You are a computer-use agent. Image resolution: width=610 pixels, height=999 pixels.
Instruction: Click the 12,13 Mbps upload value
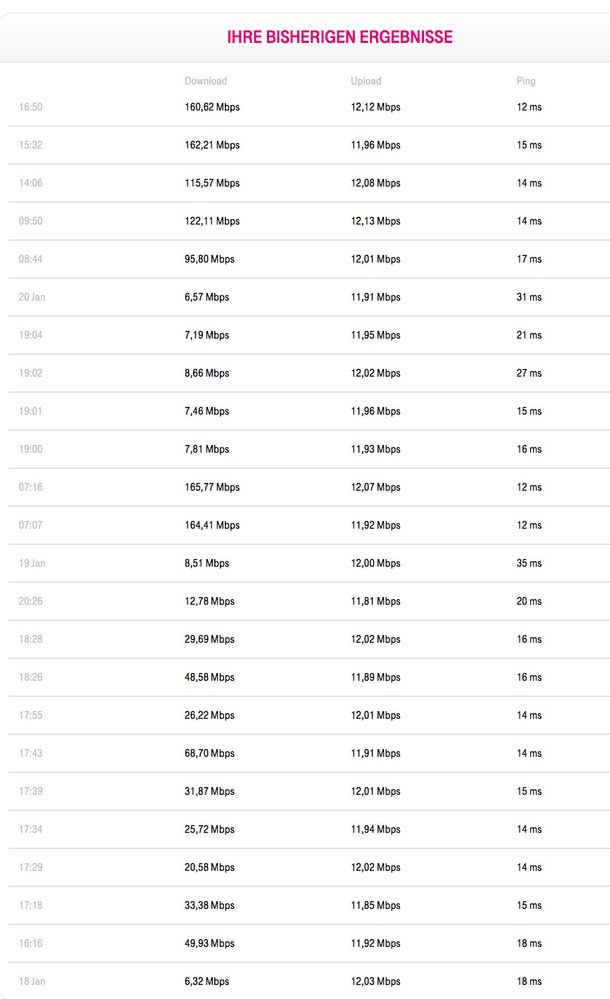pyautogui.click(x=375, y=221)
